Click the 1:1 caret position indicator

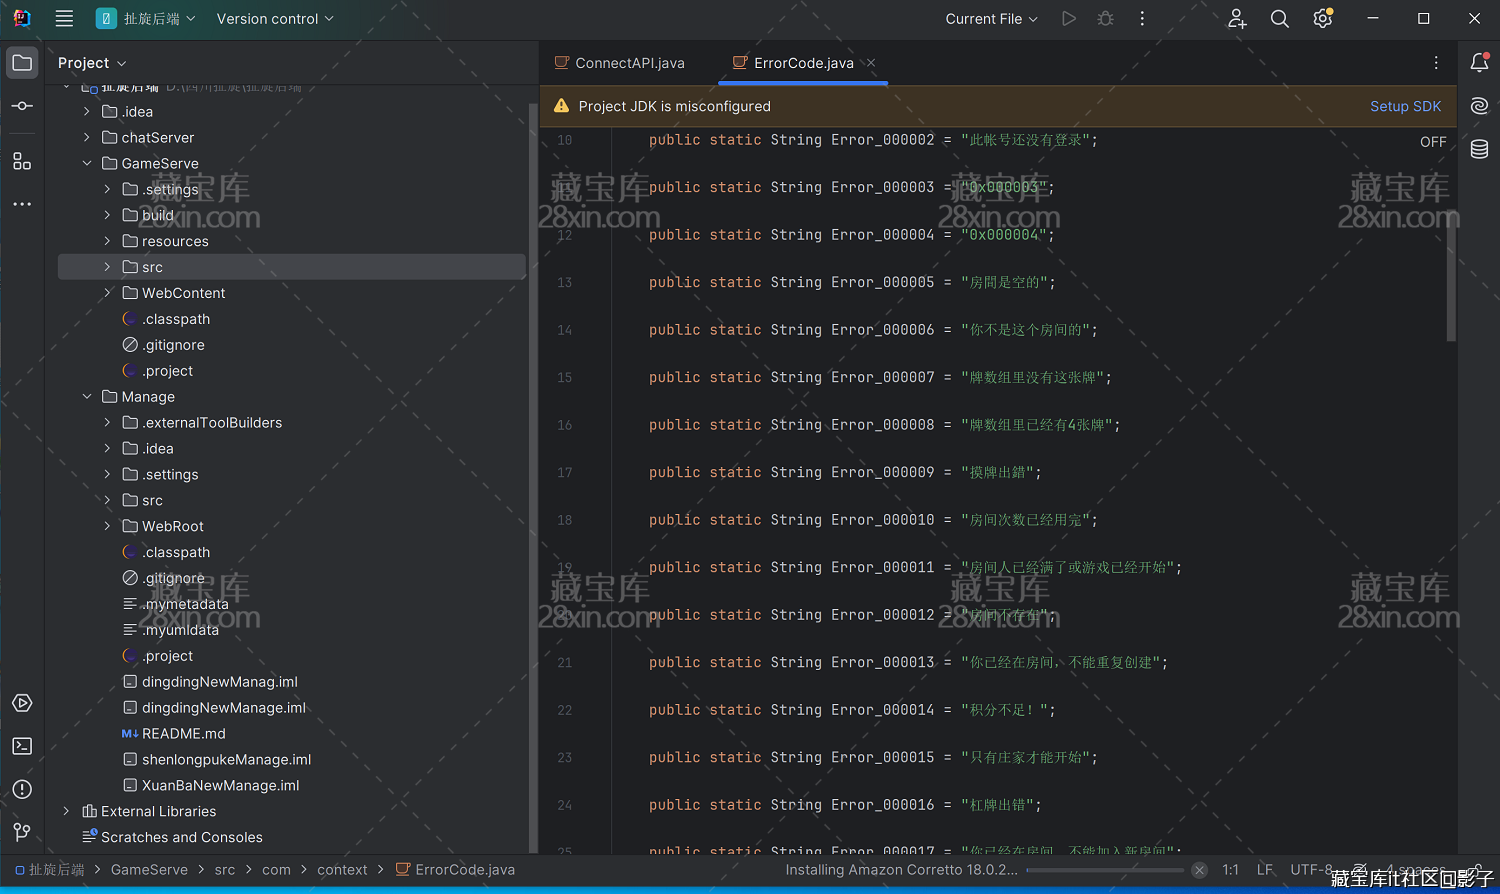1231,870
